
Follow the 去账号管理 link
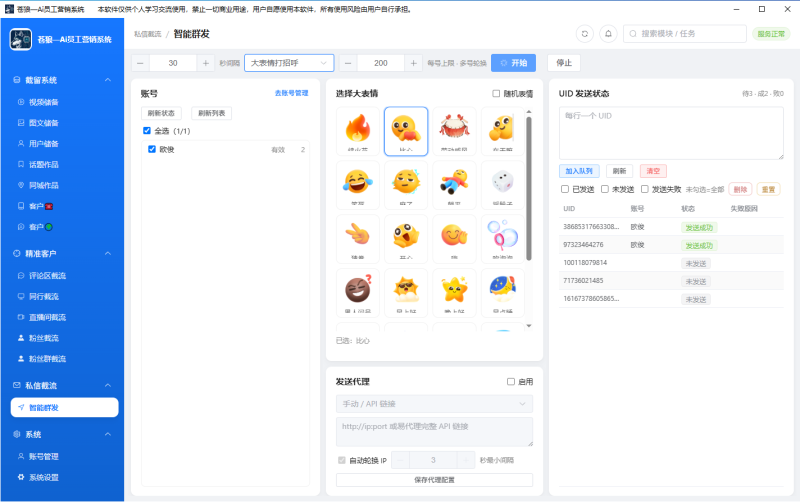[291, 93]
